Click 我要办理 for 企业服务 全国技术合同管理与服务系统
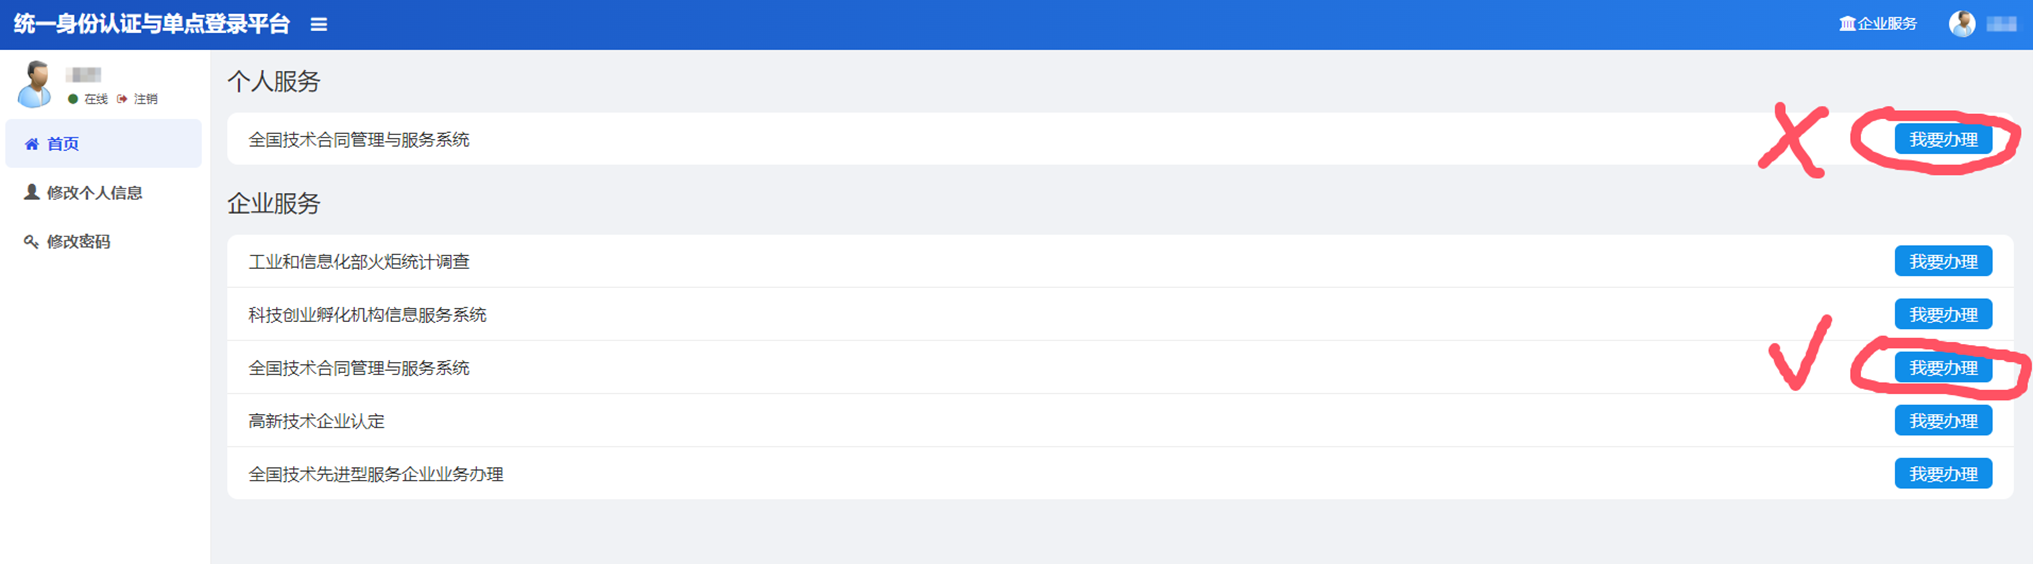Viewport: 2033px width, 564px height. pos(1942,368)
